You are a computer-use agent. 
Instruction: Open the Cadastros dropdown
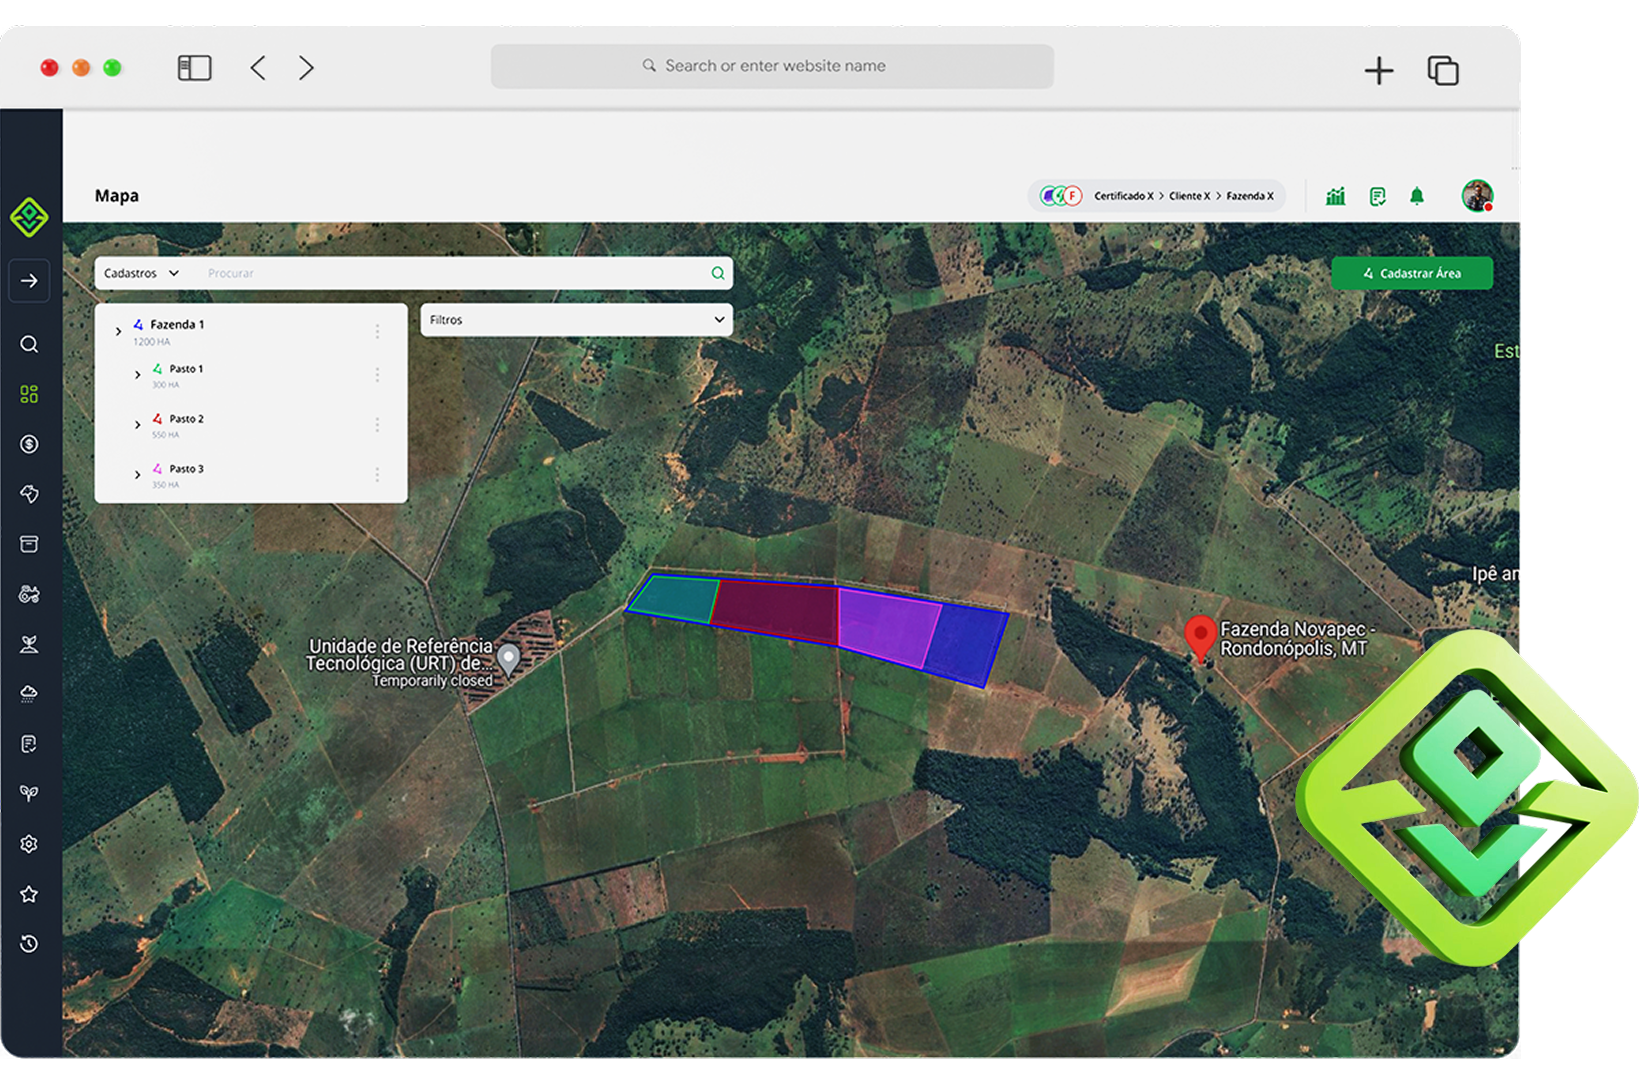tap(142, 273)
